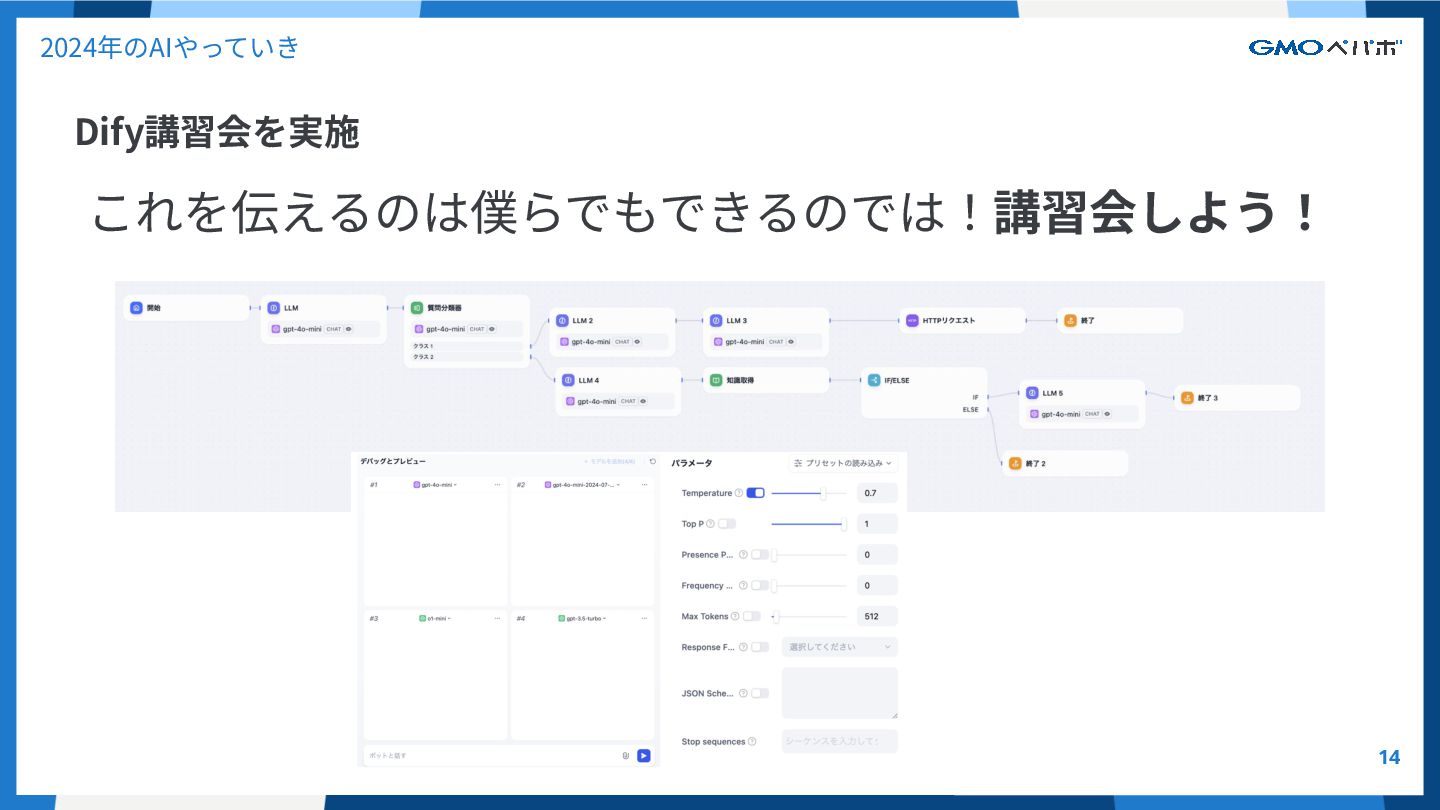Open the #1 gpt-4o-mini model dropdown
Viewport: 1440px width, 810px height.
(x=434, y=484)
